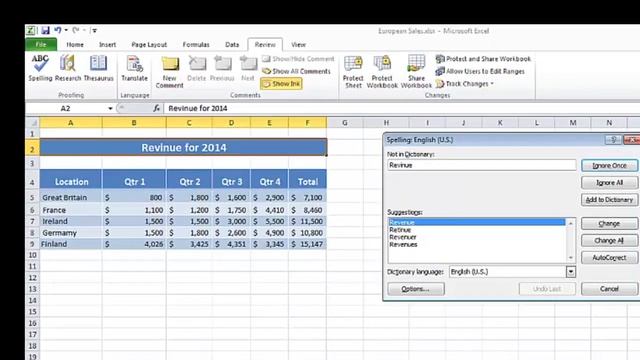
Task: Select suggestion 'Revenue'
Action: point(477,222)
